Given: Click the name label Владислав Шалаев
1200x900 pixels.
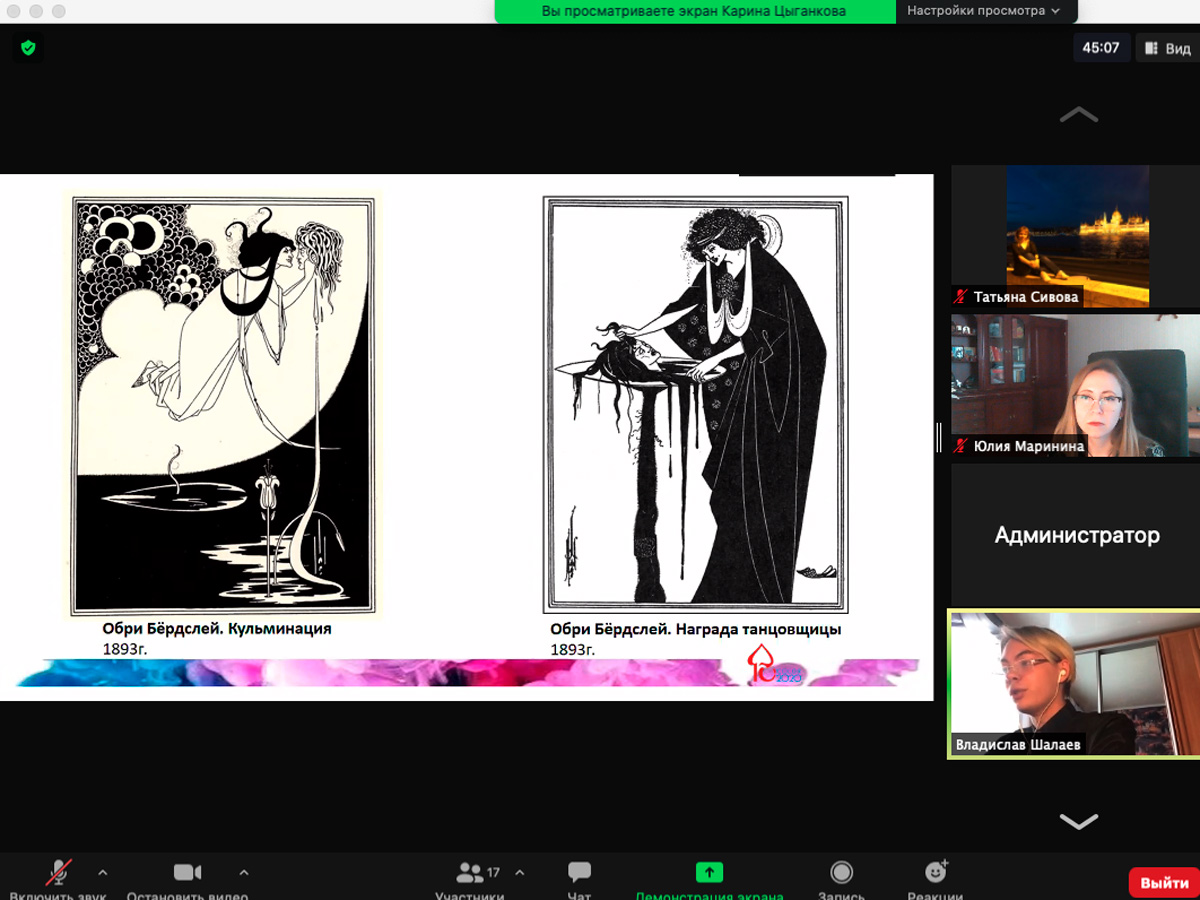Looking at the screenshot, I should tap(1018, 745).
